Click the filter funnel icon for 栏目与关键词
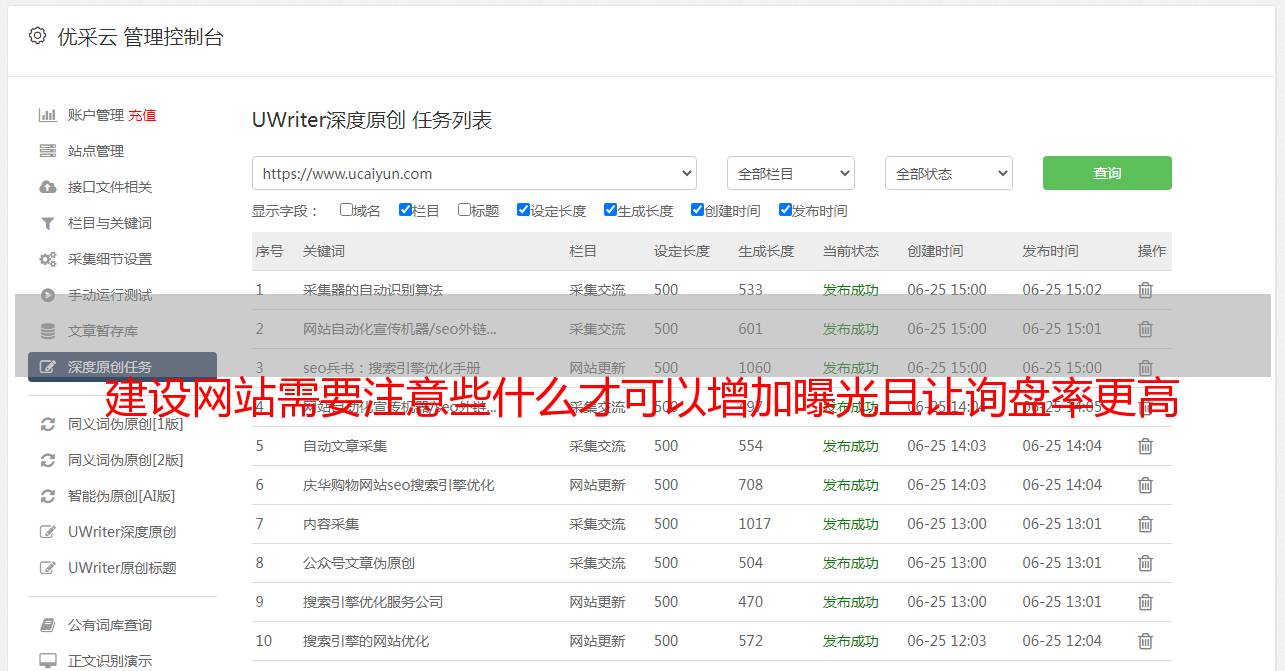Viewport: 1285px width, 671px height. pyautogui.click(x=47, y=223)
